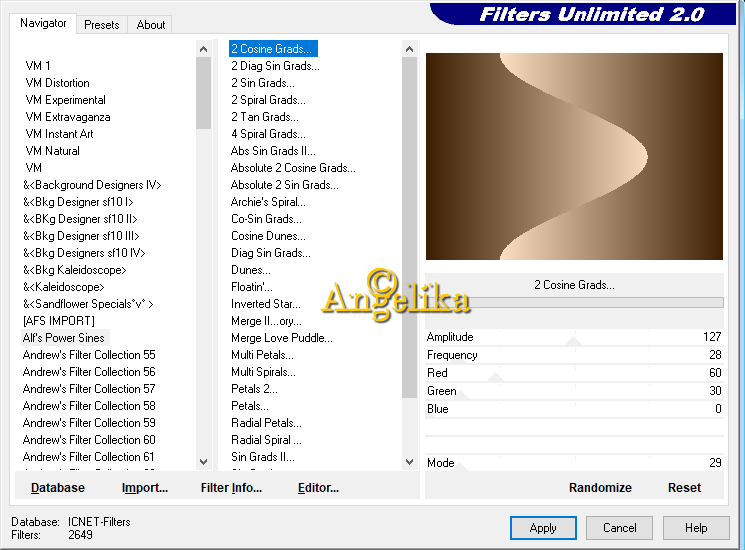Select VM Distortion category
Viewport: 745px width, 550px height.
point(57,83)
